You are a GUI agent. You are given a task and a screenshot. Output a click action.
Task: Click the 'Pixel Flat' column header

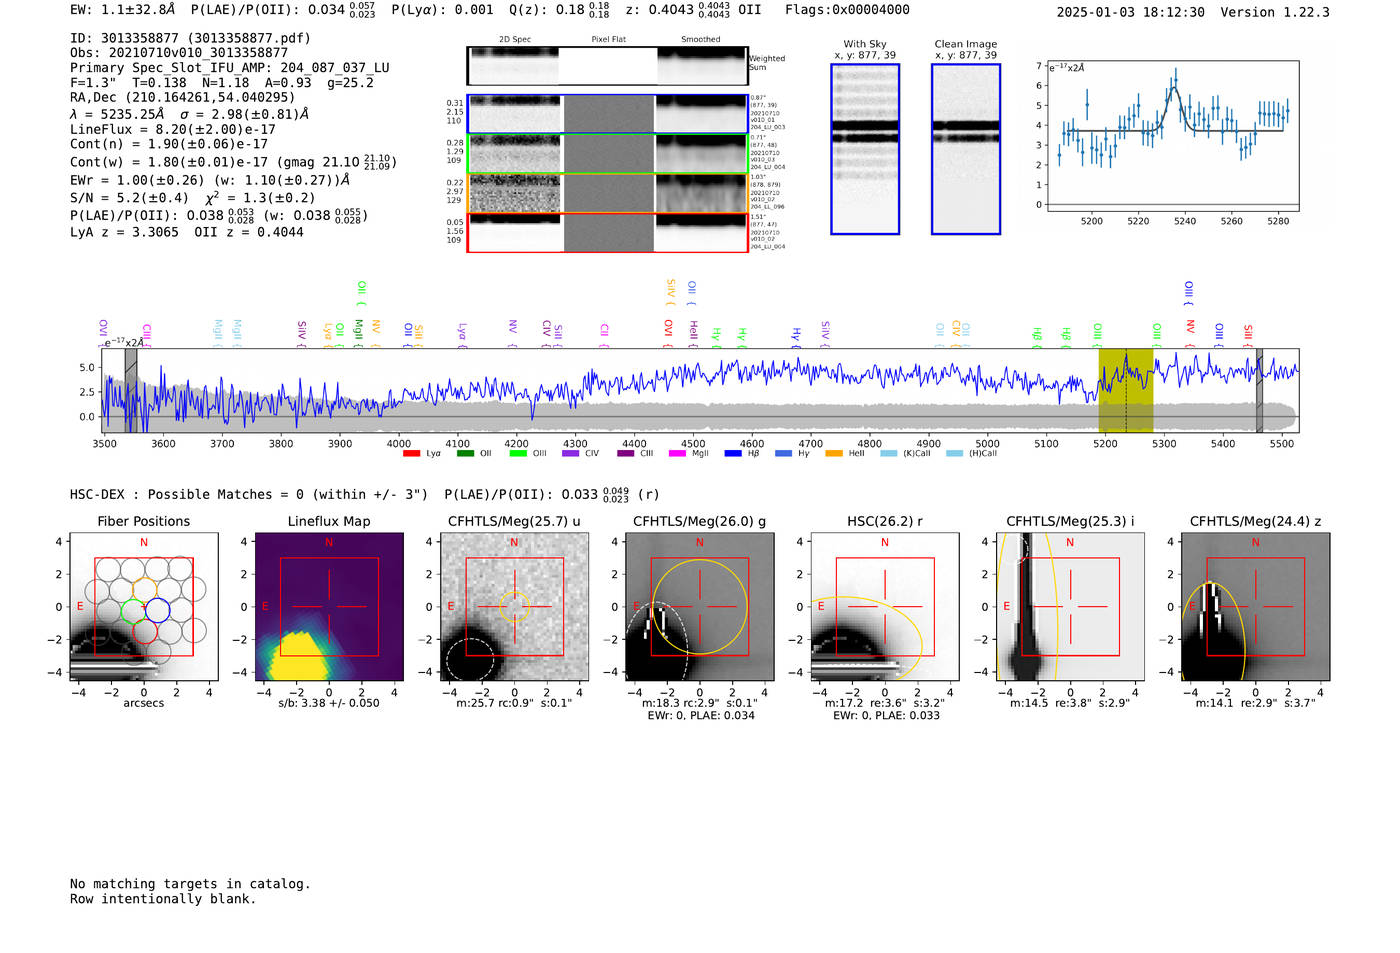[x=608, y=39]
